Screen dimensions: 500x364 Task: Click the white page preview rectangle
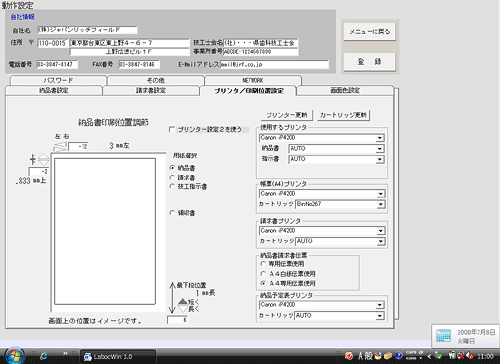tap(105, 231)
